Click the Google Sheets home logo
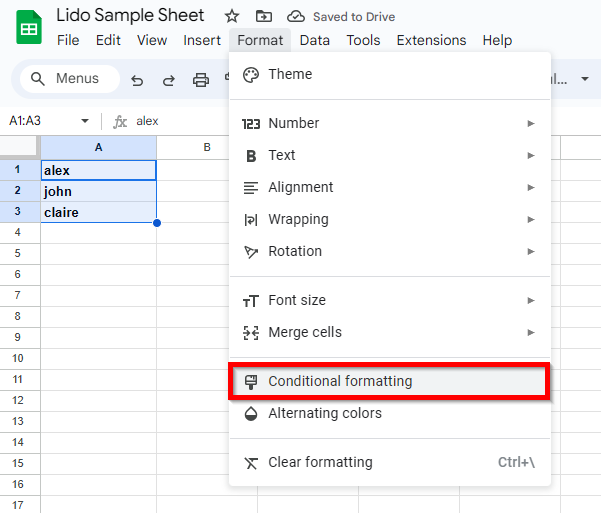 click(29, 27)
